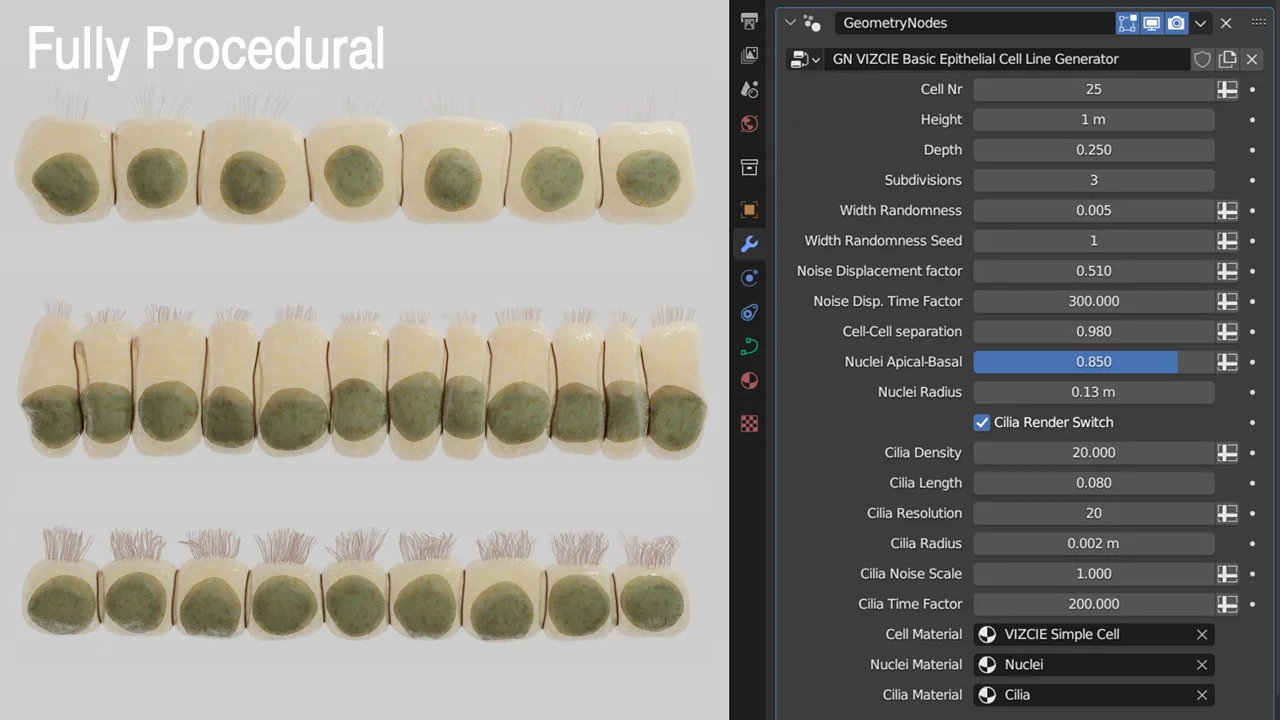Open the node group selector dropdown
1280x720 pixels.
coord(805,59)
